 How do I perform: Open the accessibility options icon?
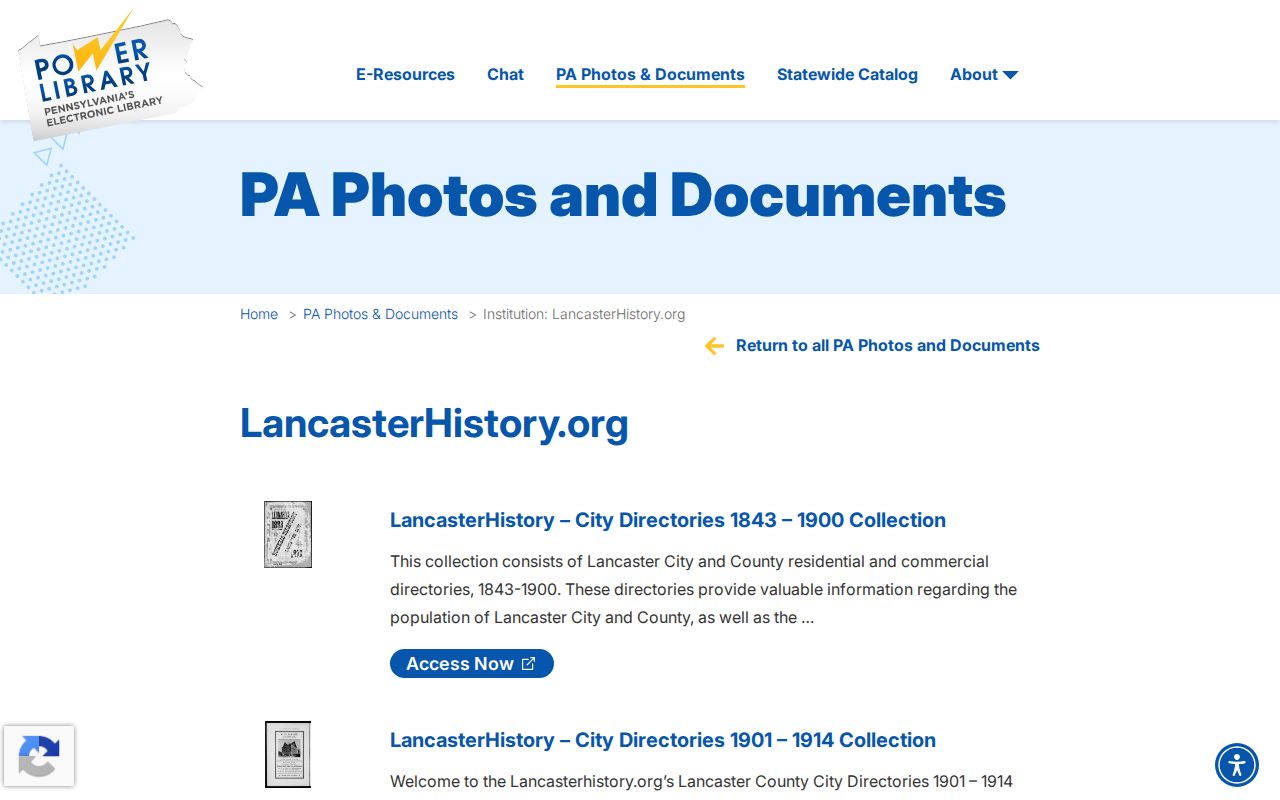tap(1237, 766)
